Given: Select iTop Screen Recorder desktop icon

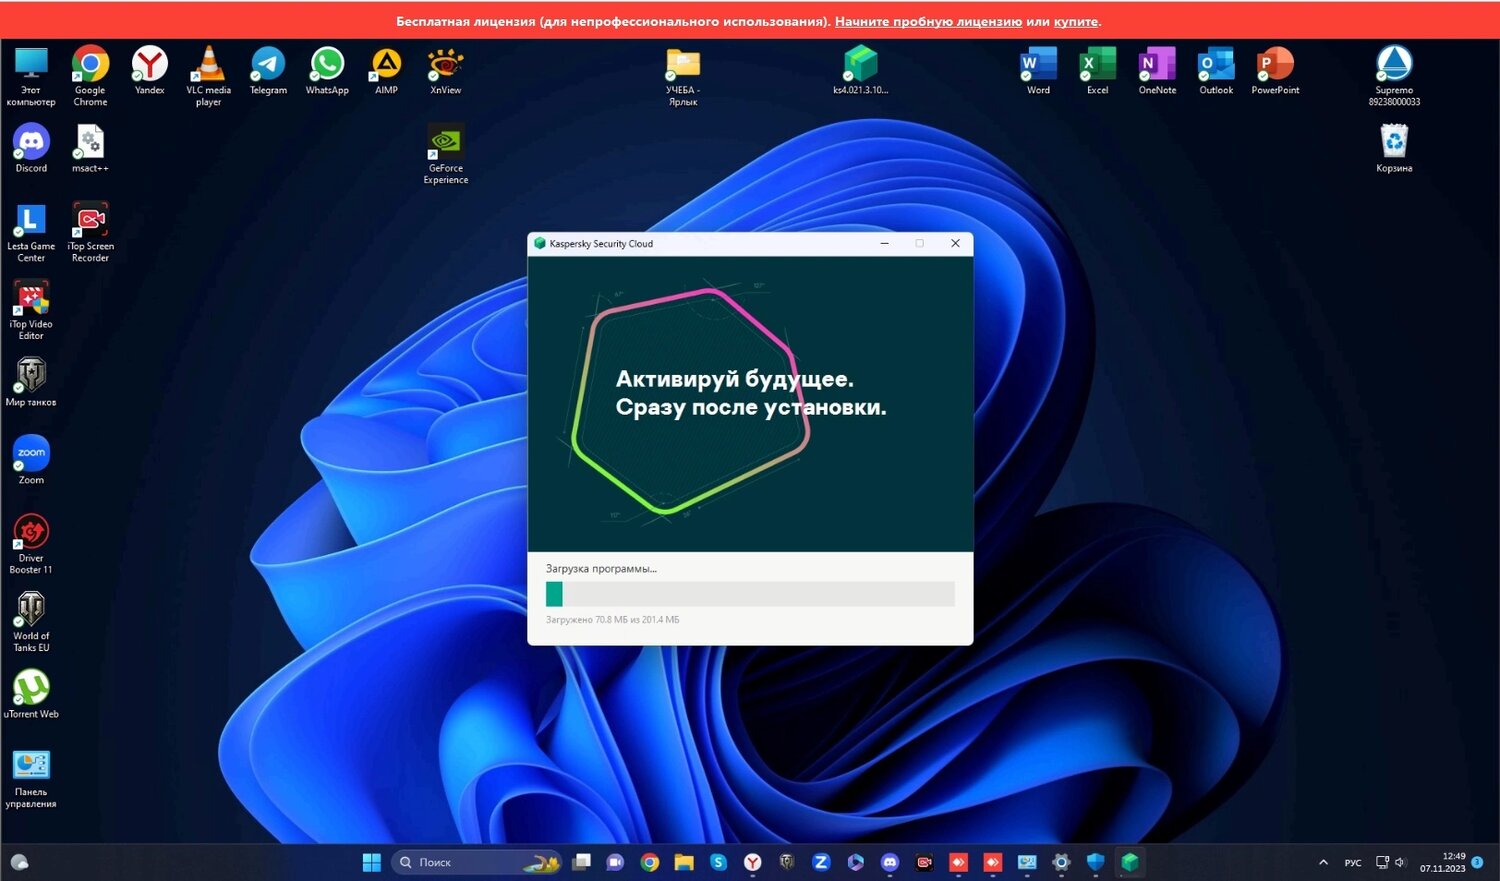Looking at the screenshot, I should pos(90,232).
